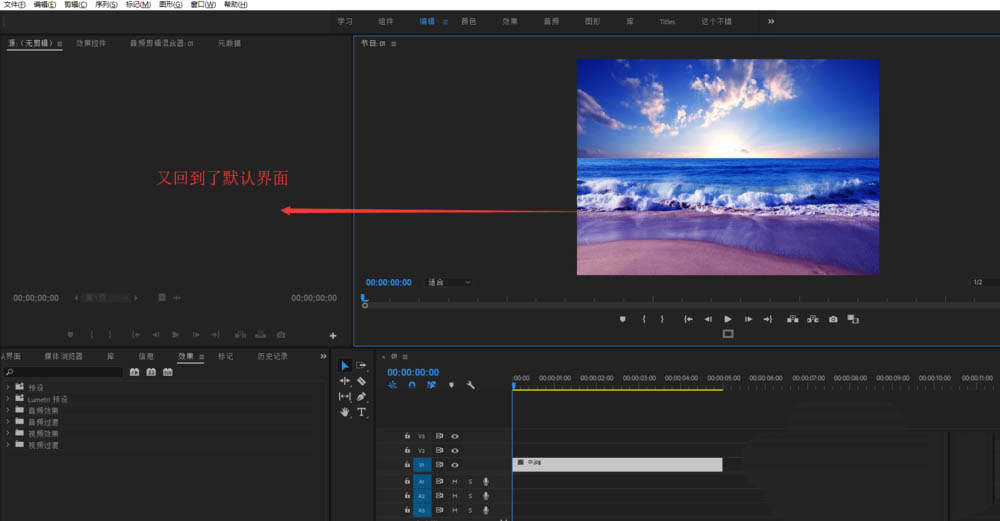
Task: Select the Ripple Edit tool
Action: point(345,381)
